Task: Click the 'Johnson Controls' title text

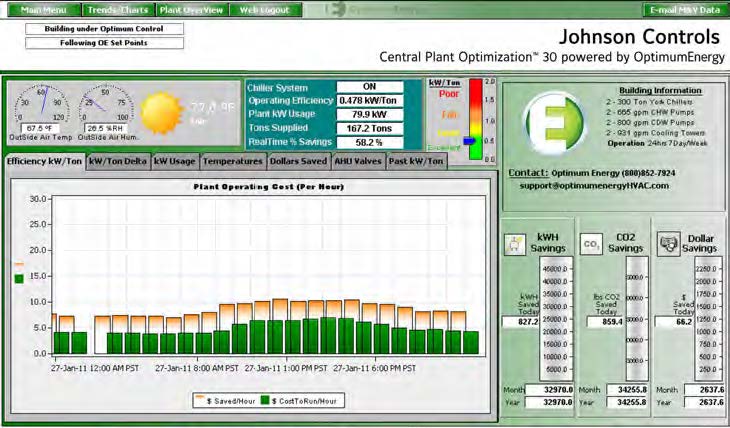Action: click(x=639, y=37)
